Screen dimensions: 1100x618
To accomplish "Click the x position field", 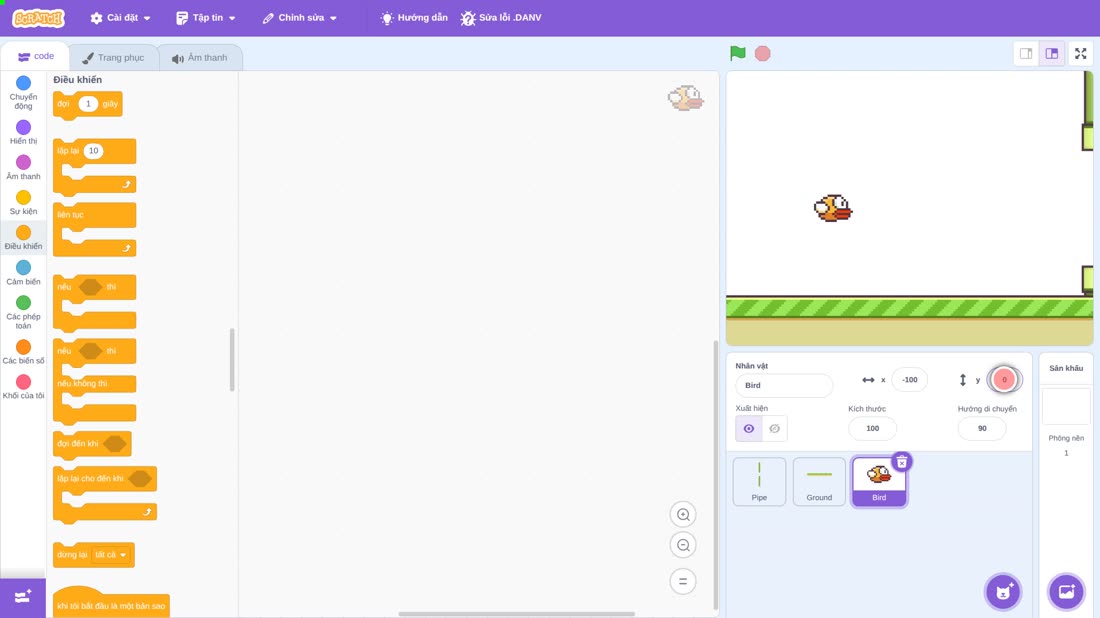I will pyautogui.click(x=909, y=379).
